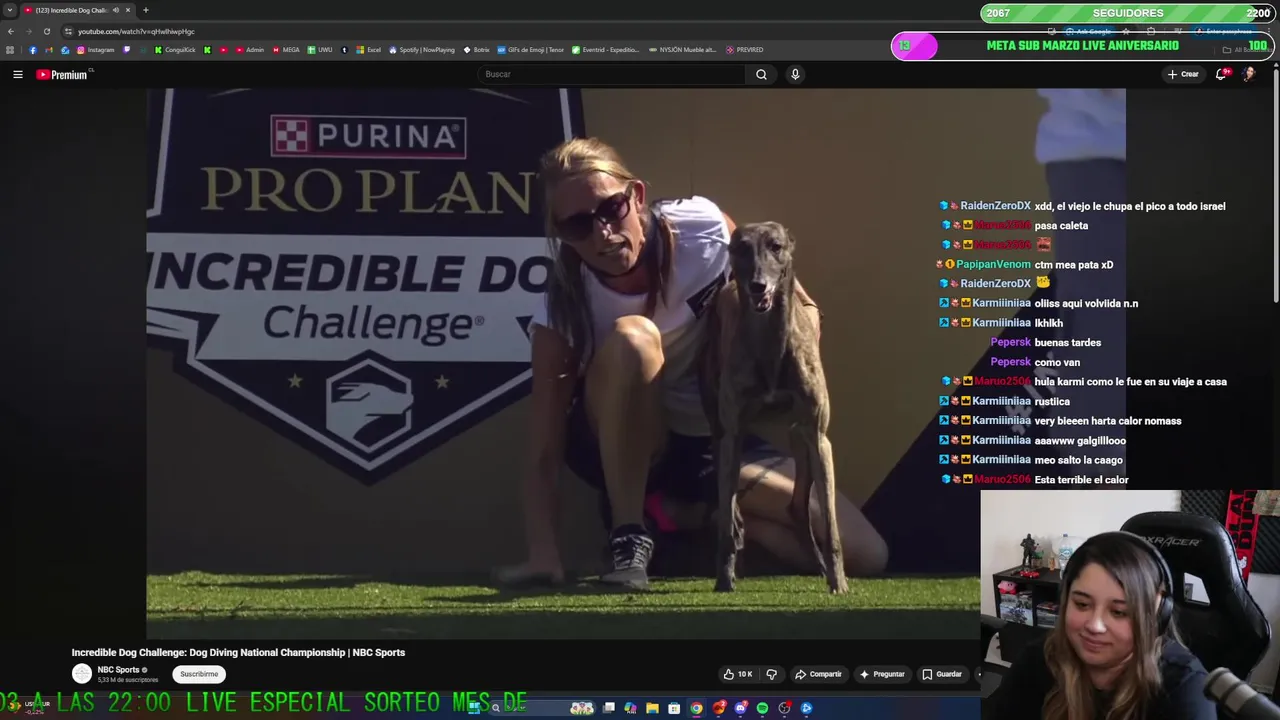Image resolution: width=1280 pixels, height=720 pixels.
Task: Open the YouTube guide hamburger menu
Action: click(x=17, y=74)
